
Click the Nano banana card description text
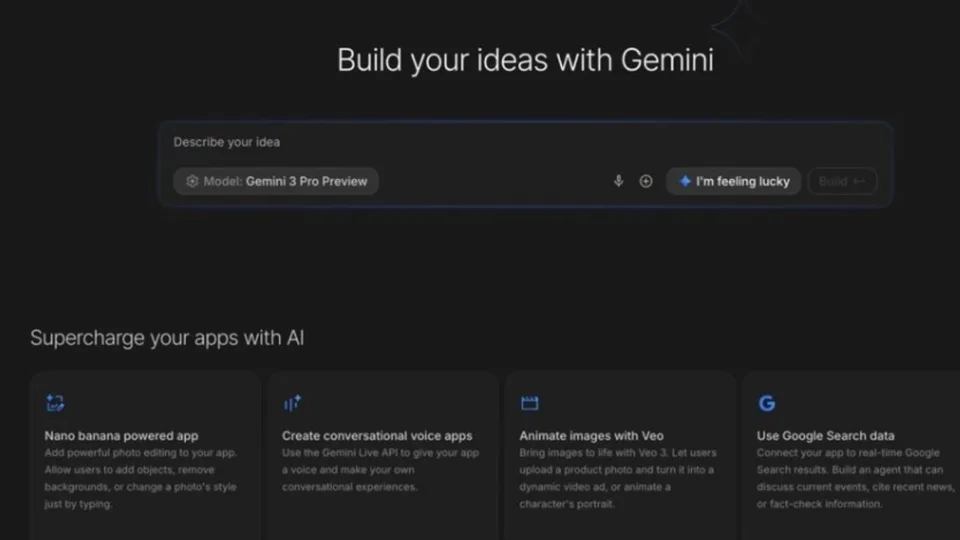click(x=140, y=479)
